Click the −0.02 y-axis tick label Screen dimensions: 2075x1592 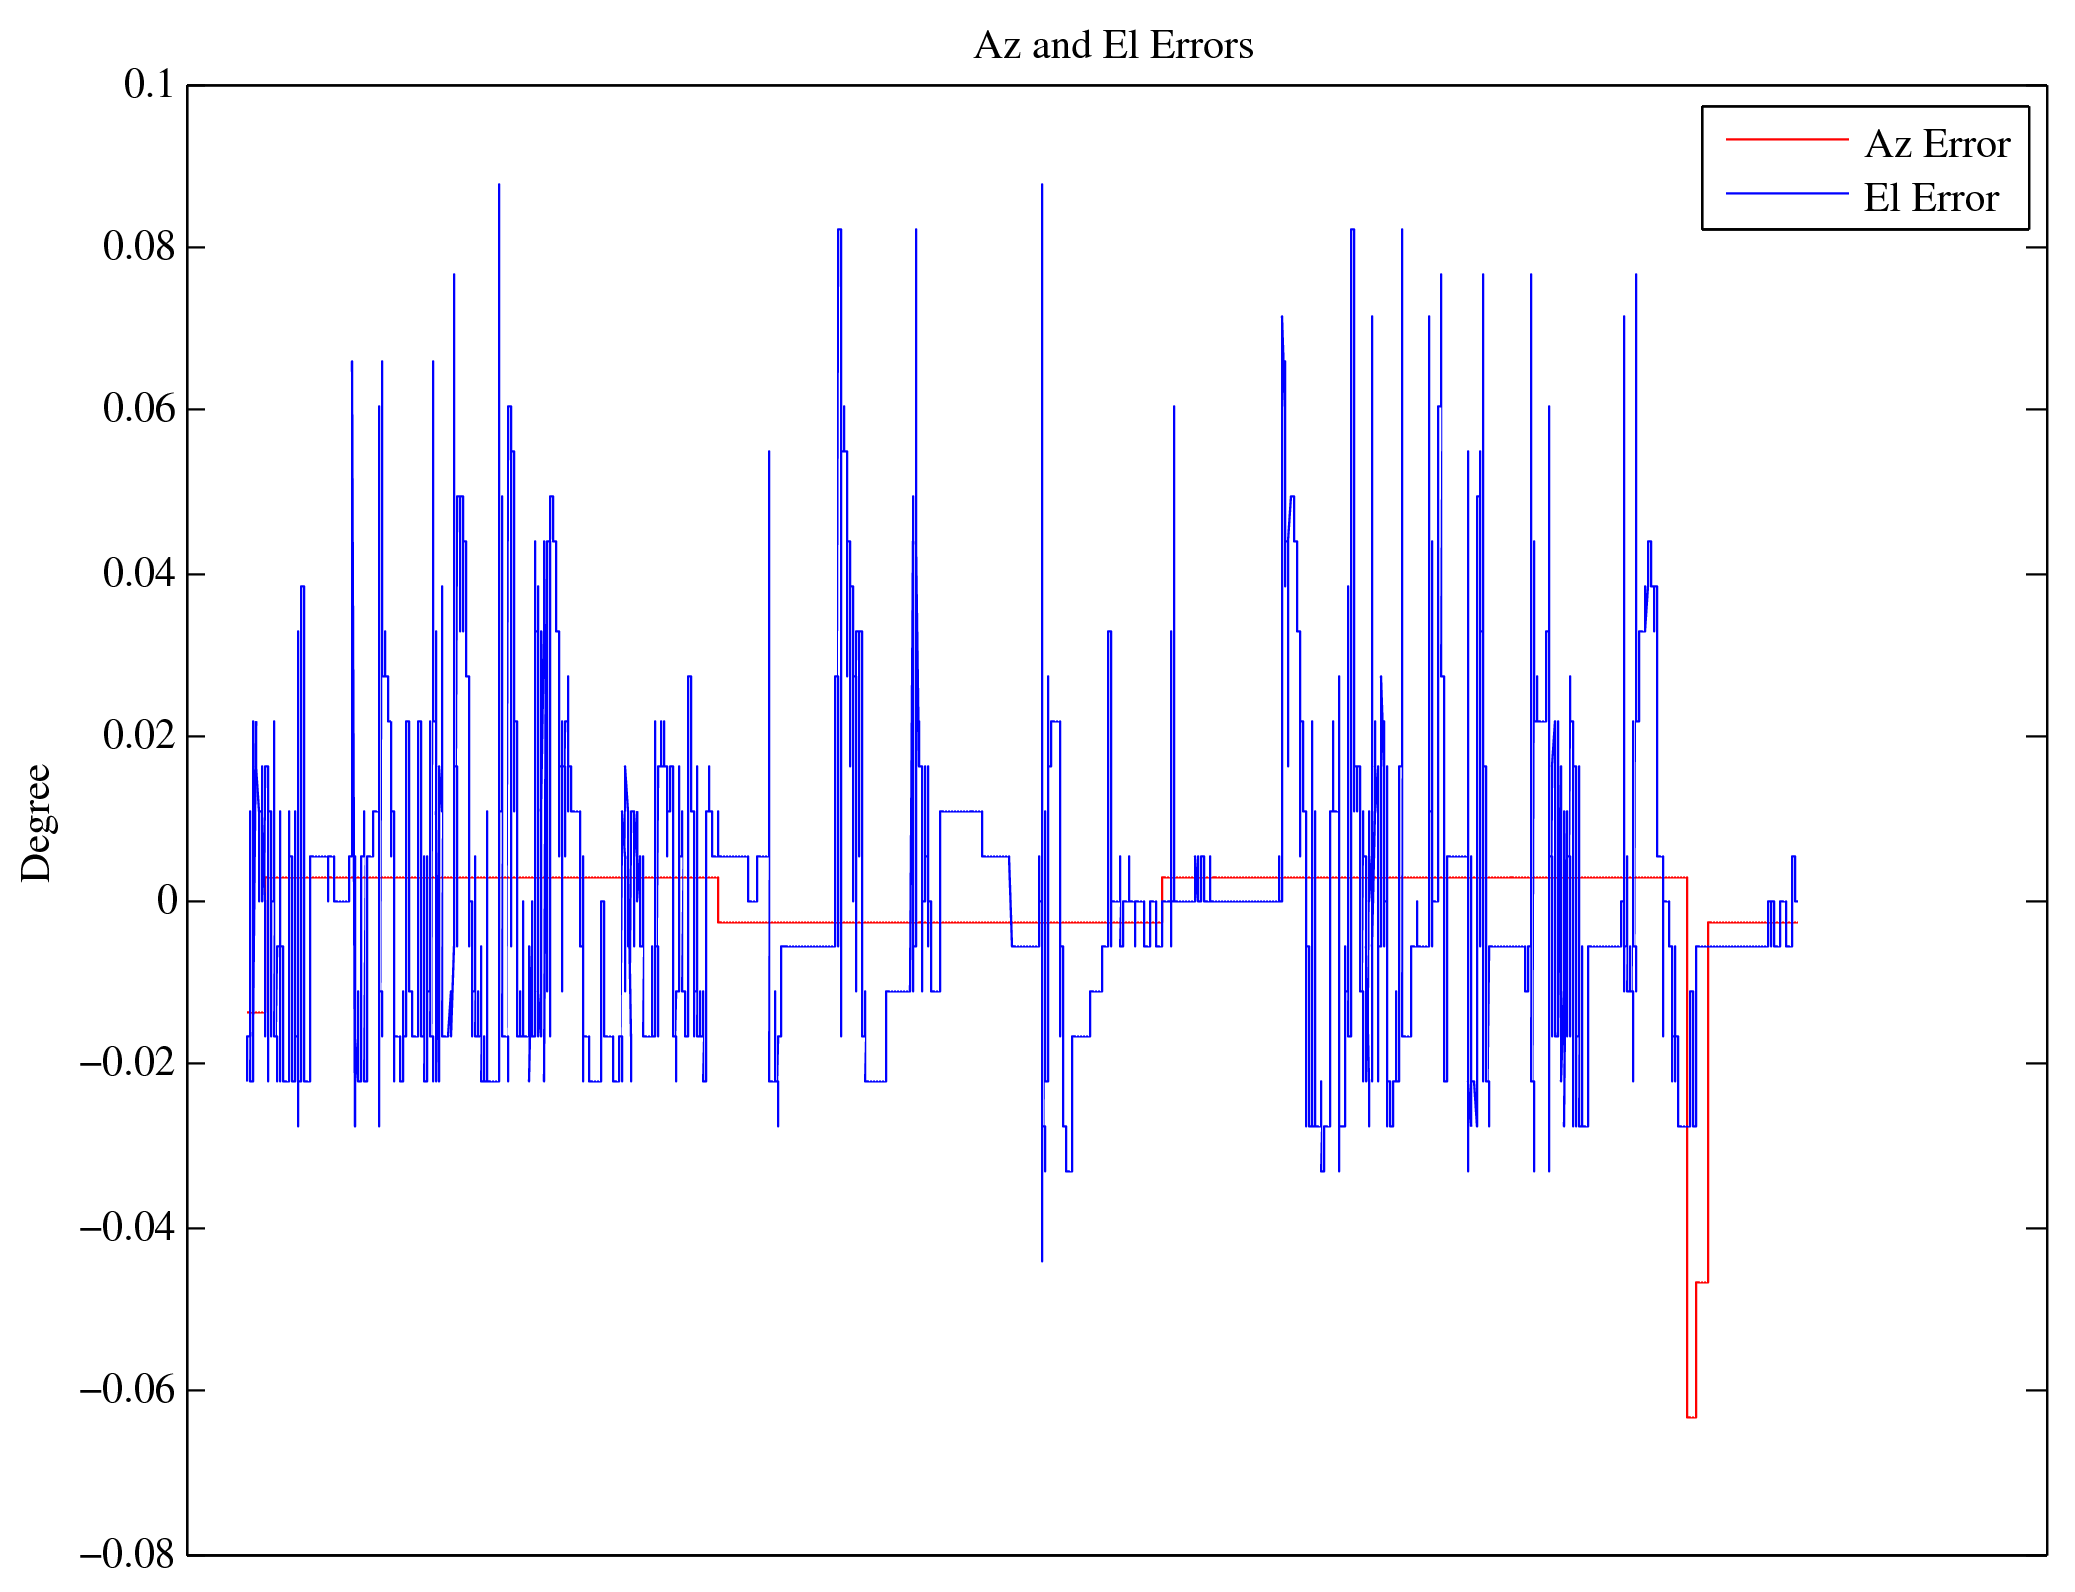(127, 1063)
